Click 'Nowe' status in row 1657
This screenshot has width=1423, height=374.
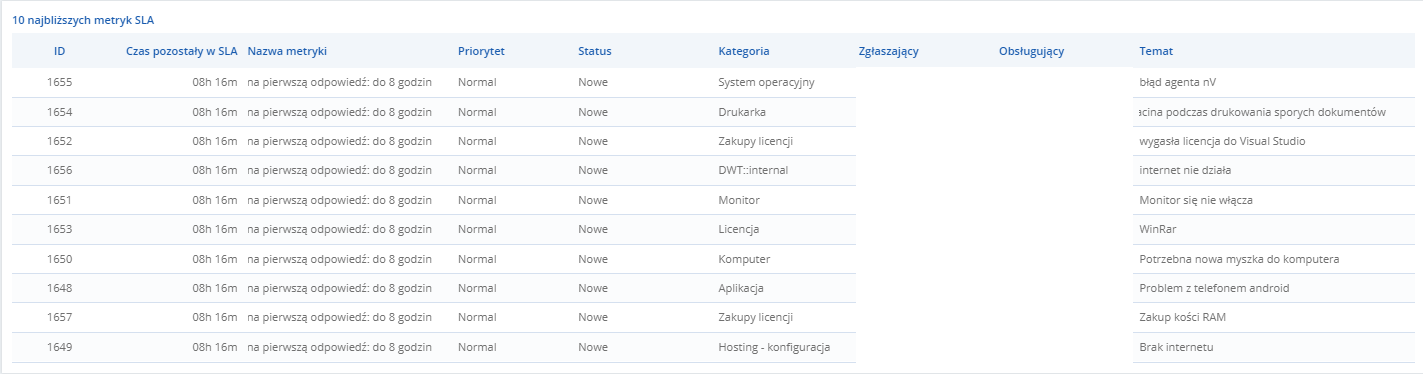click(x=593, y=317)
